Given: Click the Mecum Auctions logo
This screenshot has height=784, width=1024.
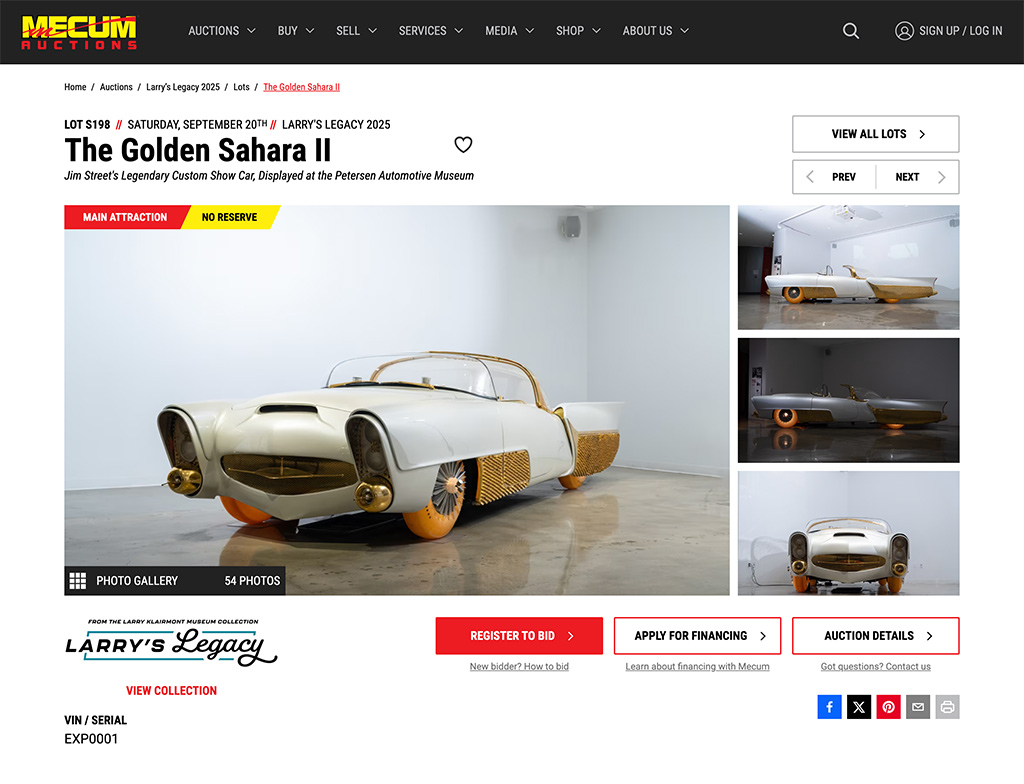Looking at the screenshot, I should click(x=79, y=31).
